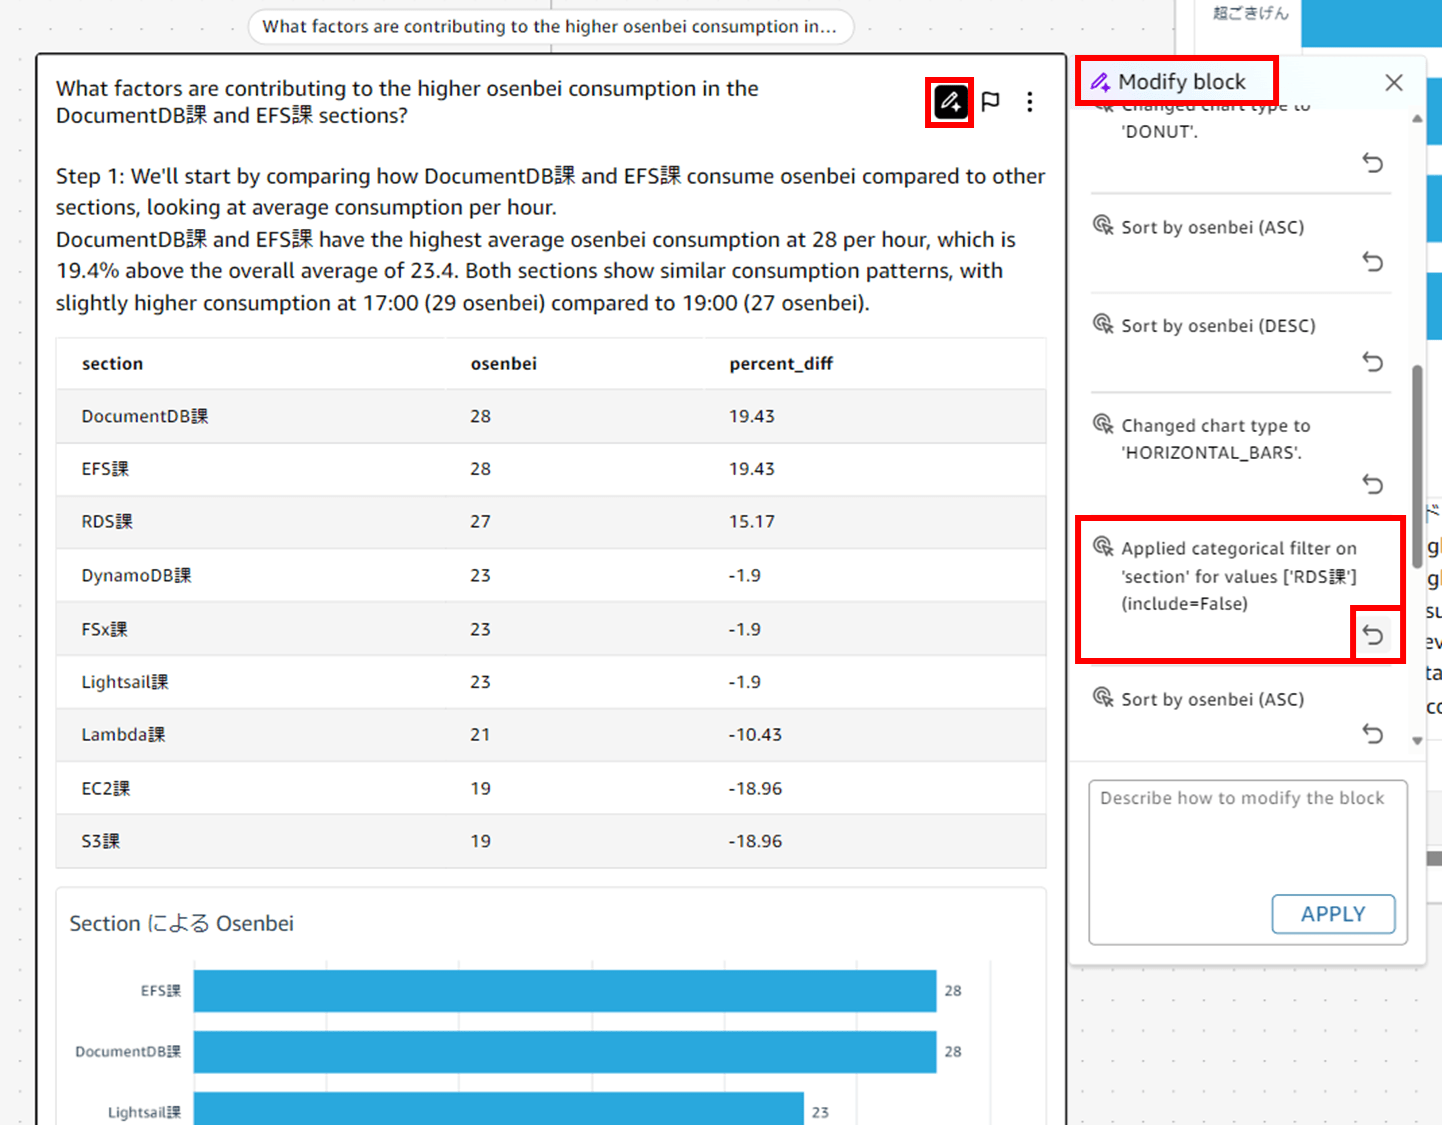Viewport: 1442px width, 1125px height.
Task: Click the 'Applied categorical filter' history entry text
Action: click(1239, 576)
